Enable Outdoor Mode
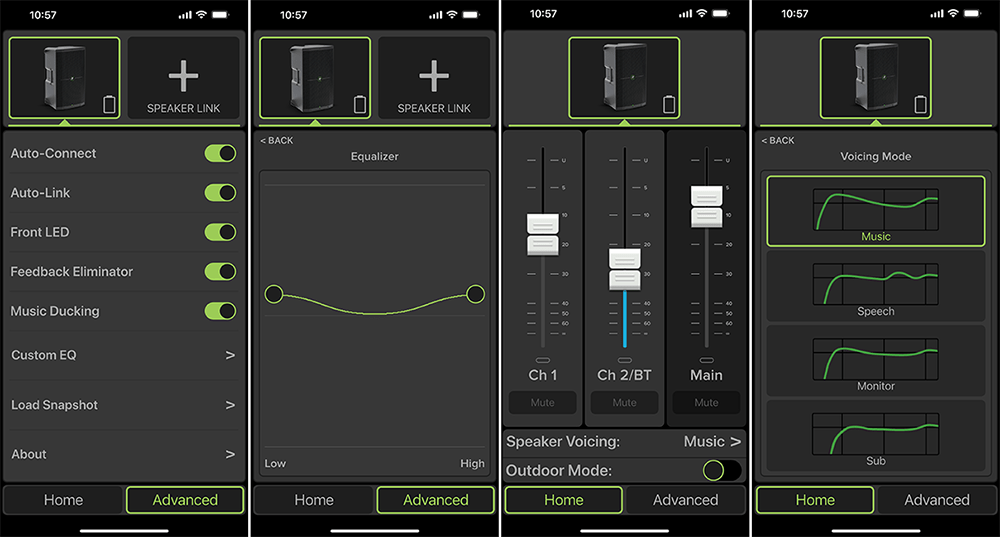 721,471
